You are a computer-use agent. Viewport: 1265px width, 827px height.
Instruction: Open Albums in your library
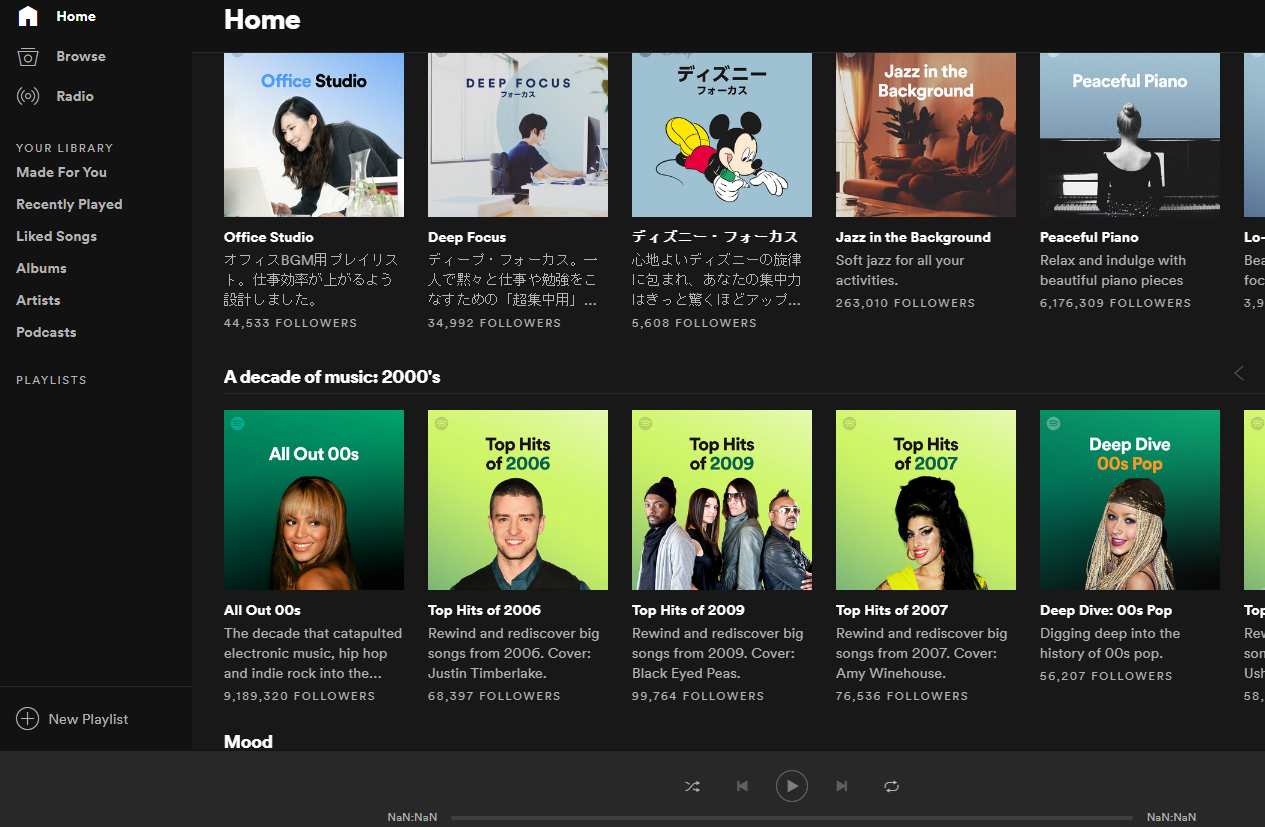(x=41, y=268)
